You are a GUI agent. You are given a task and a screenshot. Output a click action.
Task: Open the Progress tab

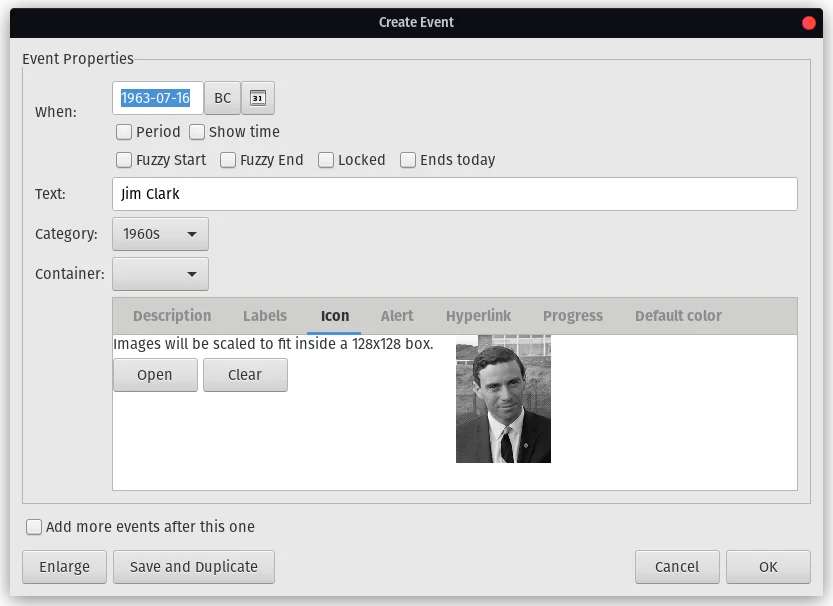[572, 316]
